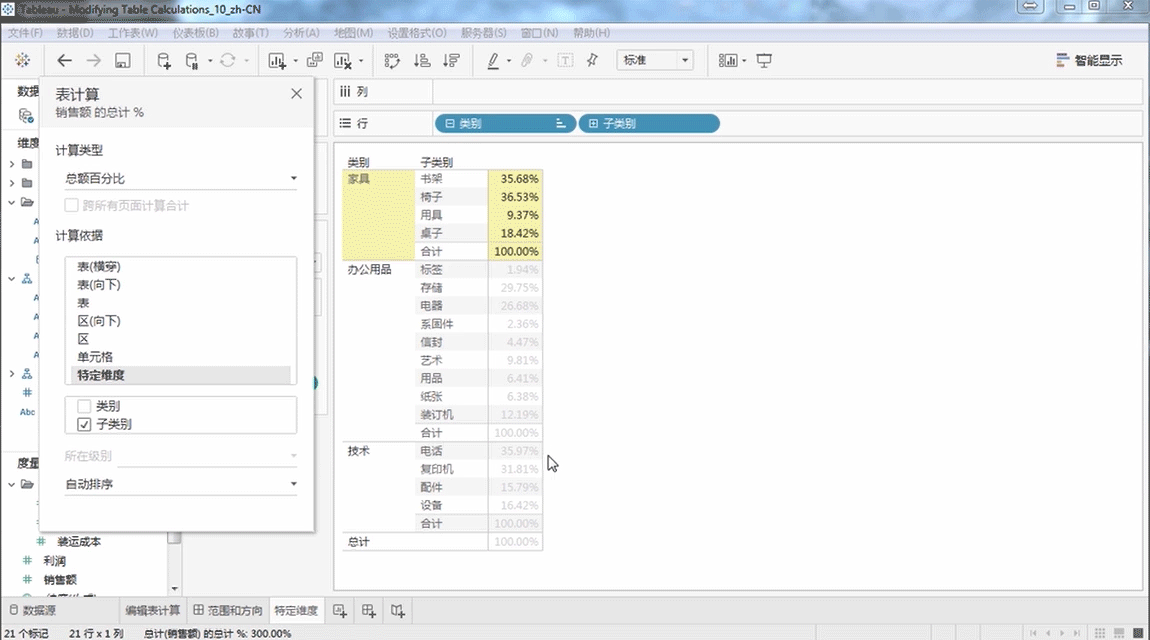Open the 自动排序 dropdown
This screenshot has height=640, width=1150.
(180, 484)
